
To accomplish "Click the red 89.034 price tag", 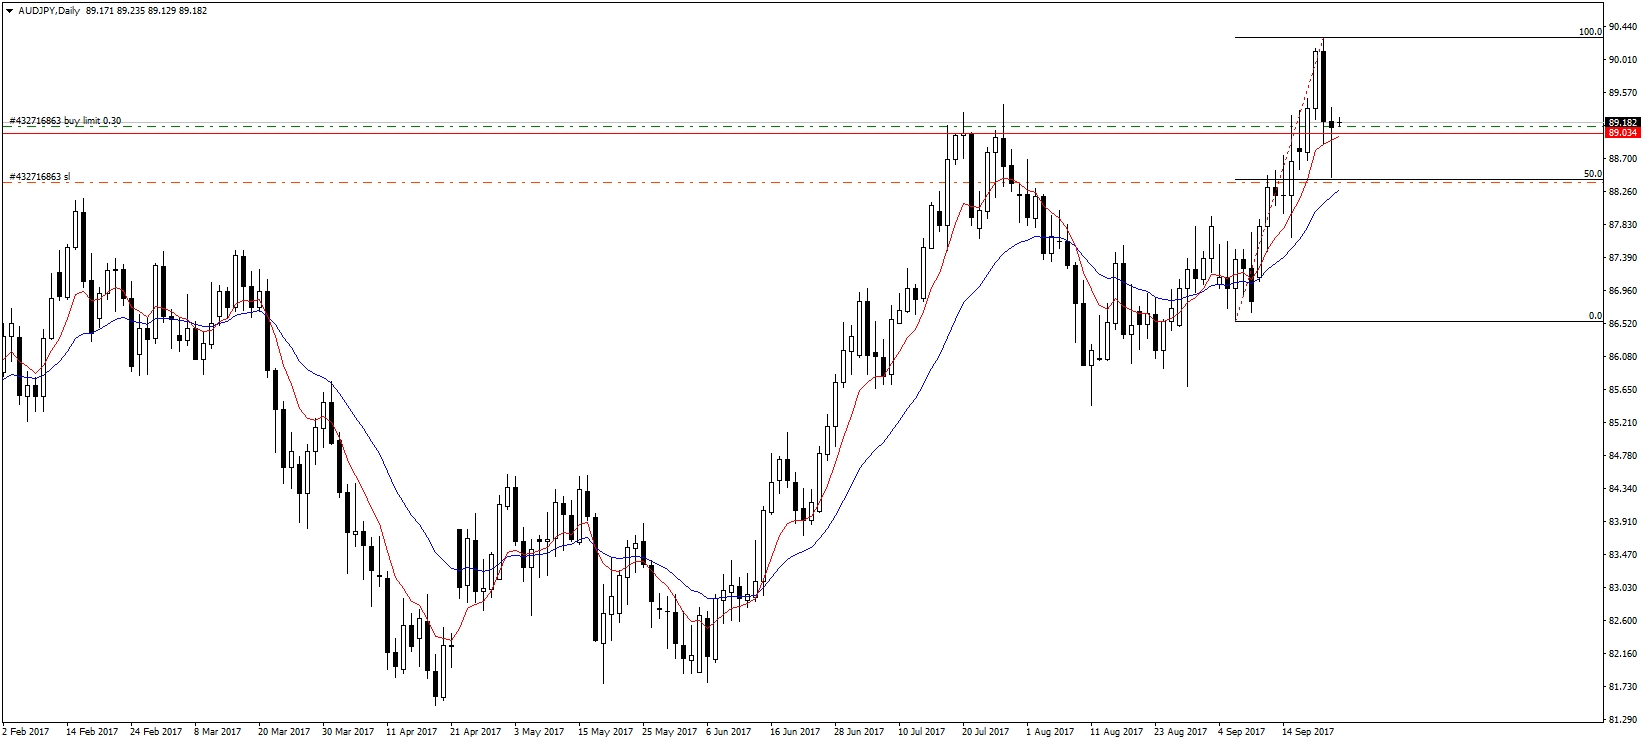I will pos(1622,132).
